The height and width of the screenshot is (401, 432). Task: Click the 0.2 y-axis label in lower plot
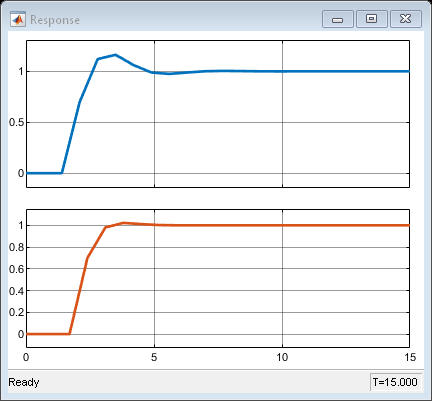(17, 313)
